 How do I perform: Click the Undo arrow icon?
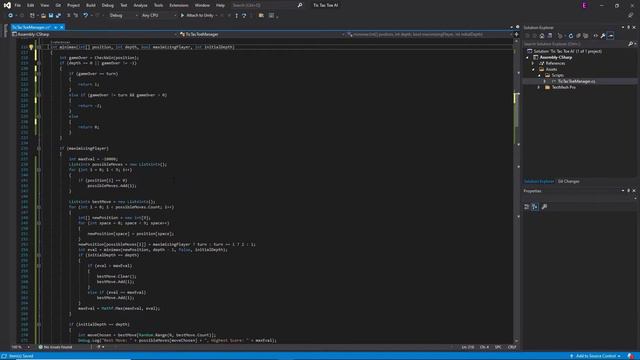coord(85,16)
